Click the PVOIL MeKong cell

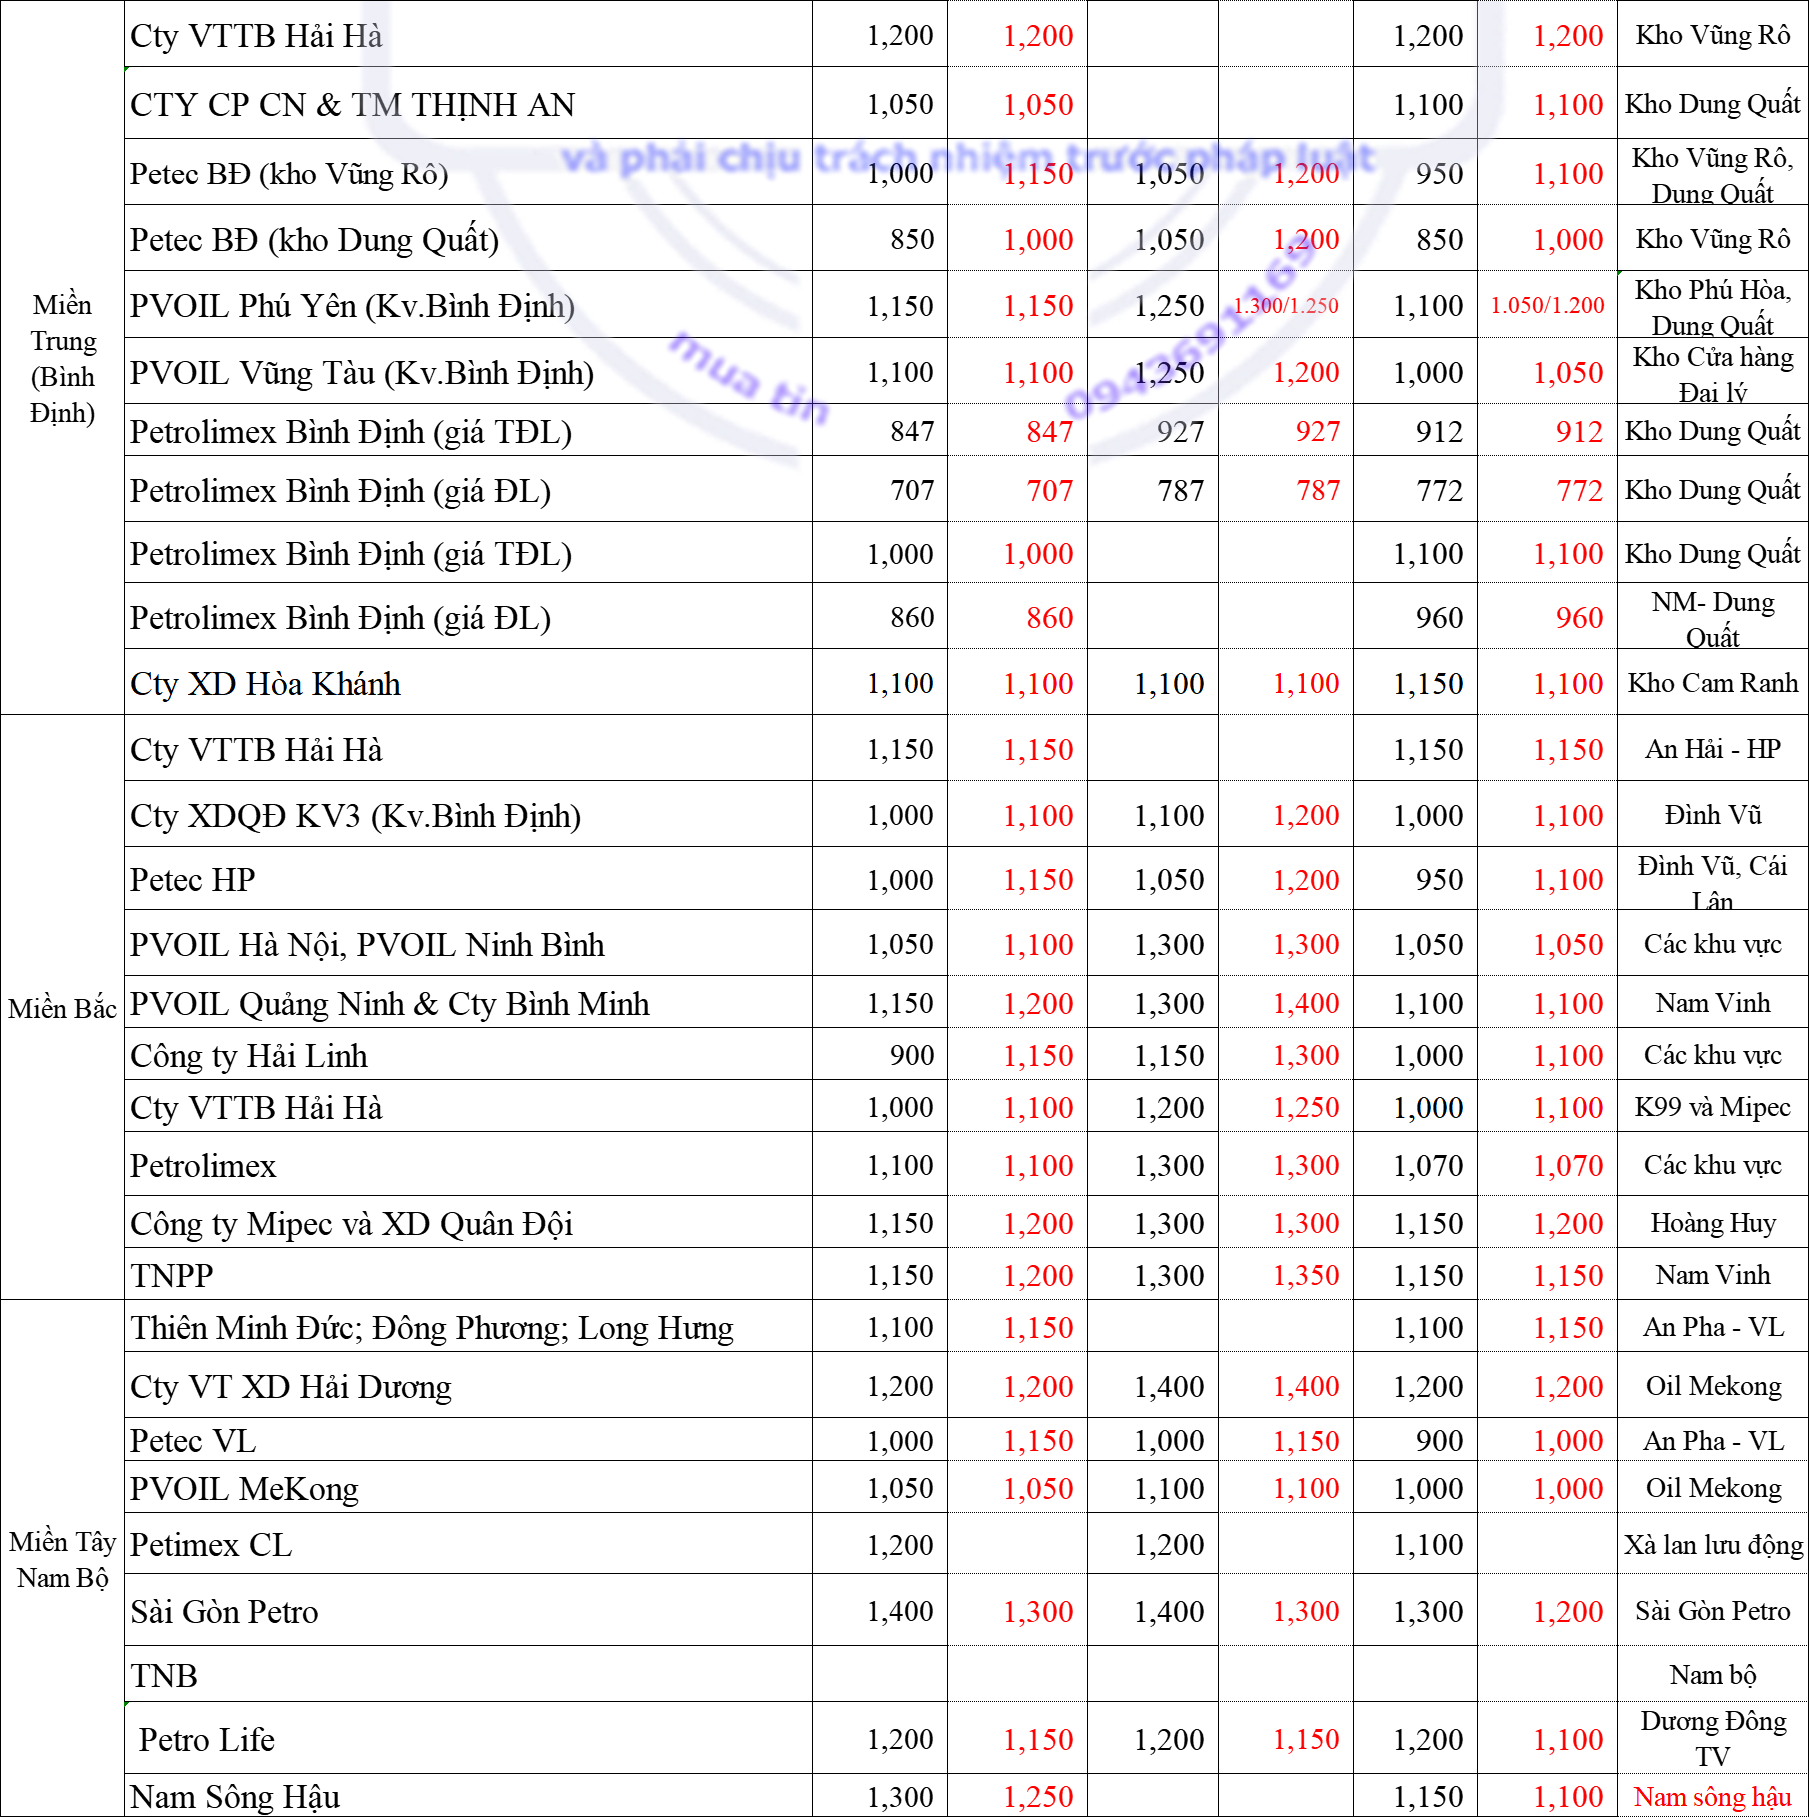[x=468, y=1488]
